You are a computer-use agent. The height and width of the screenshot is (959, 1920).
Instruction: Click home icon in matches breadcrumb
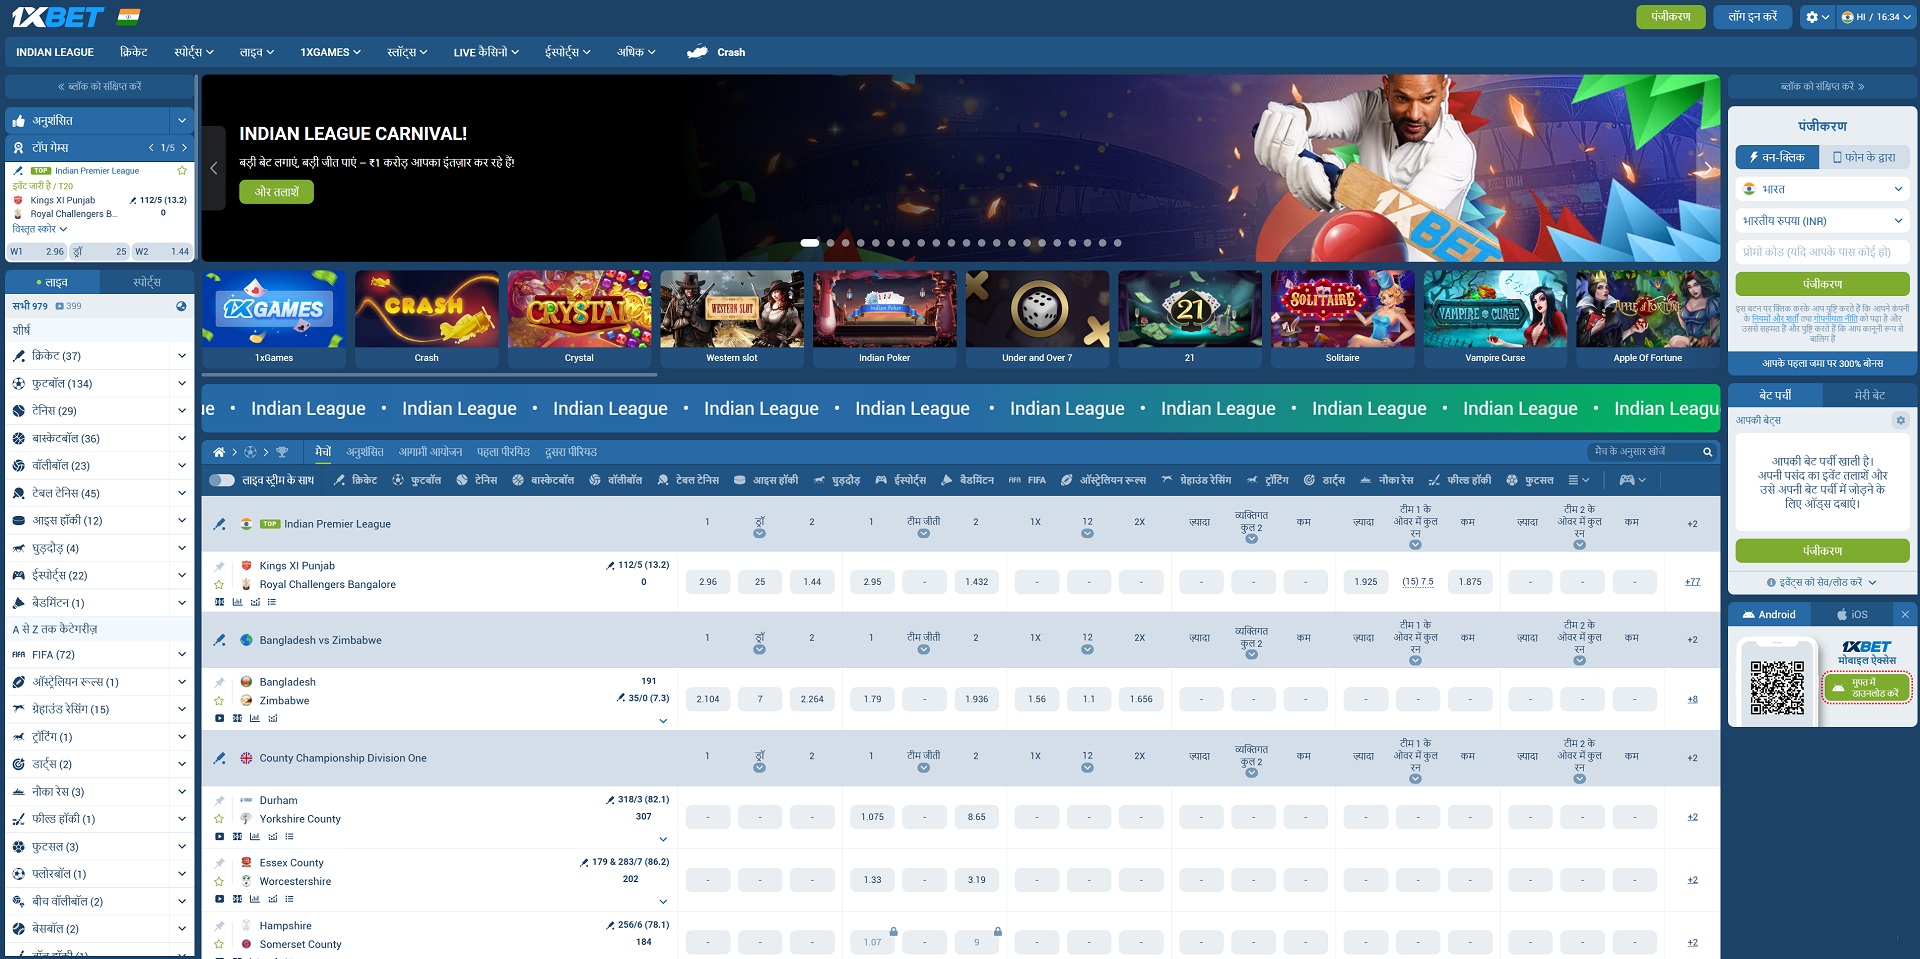point(219,452)
